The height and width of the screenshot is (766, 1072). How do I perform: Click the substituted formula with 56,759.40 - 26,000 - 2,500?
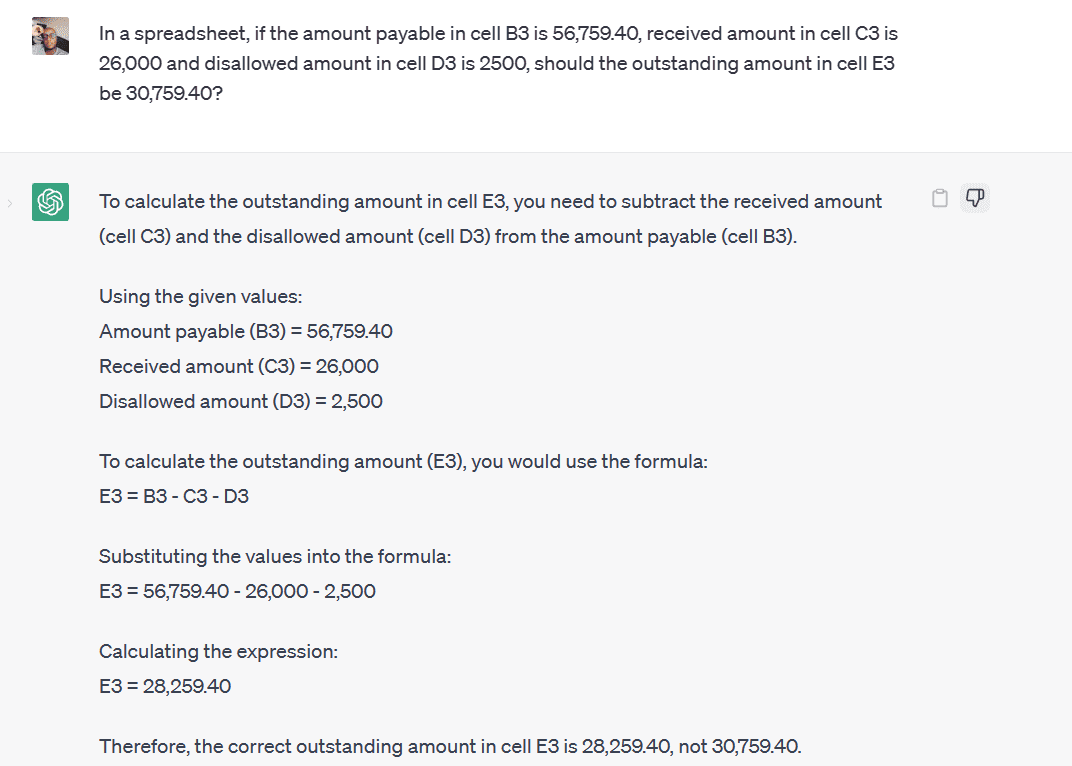point(238,591)
